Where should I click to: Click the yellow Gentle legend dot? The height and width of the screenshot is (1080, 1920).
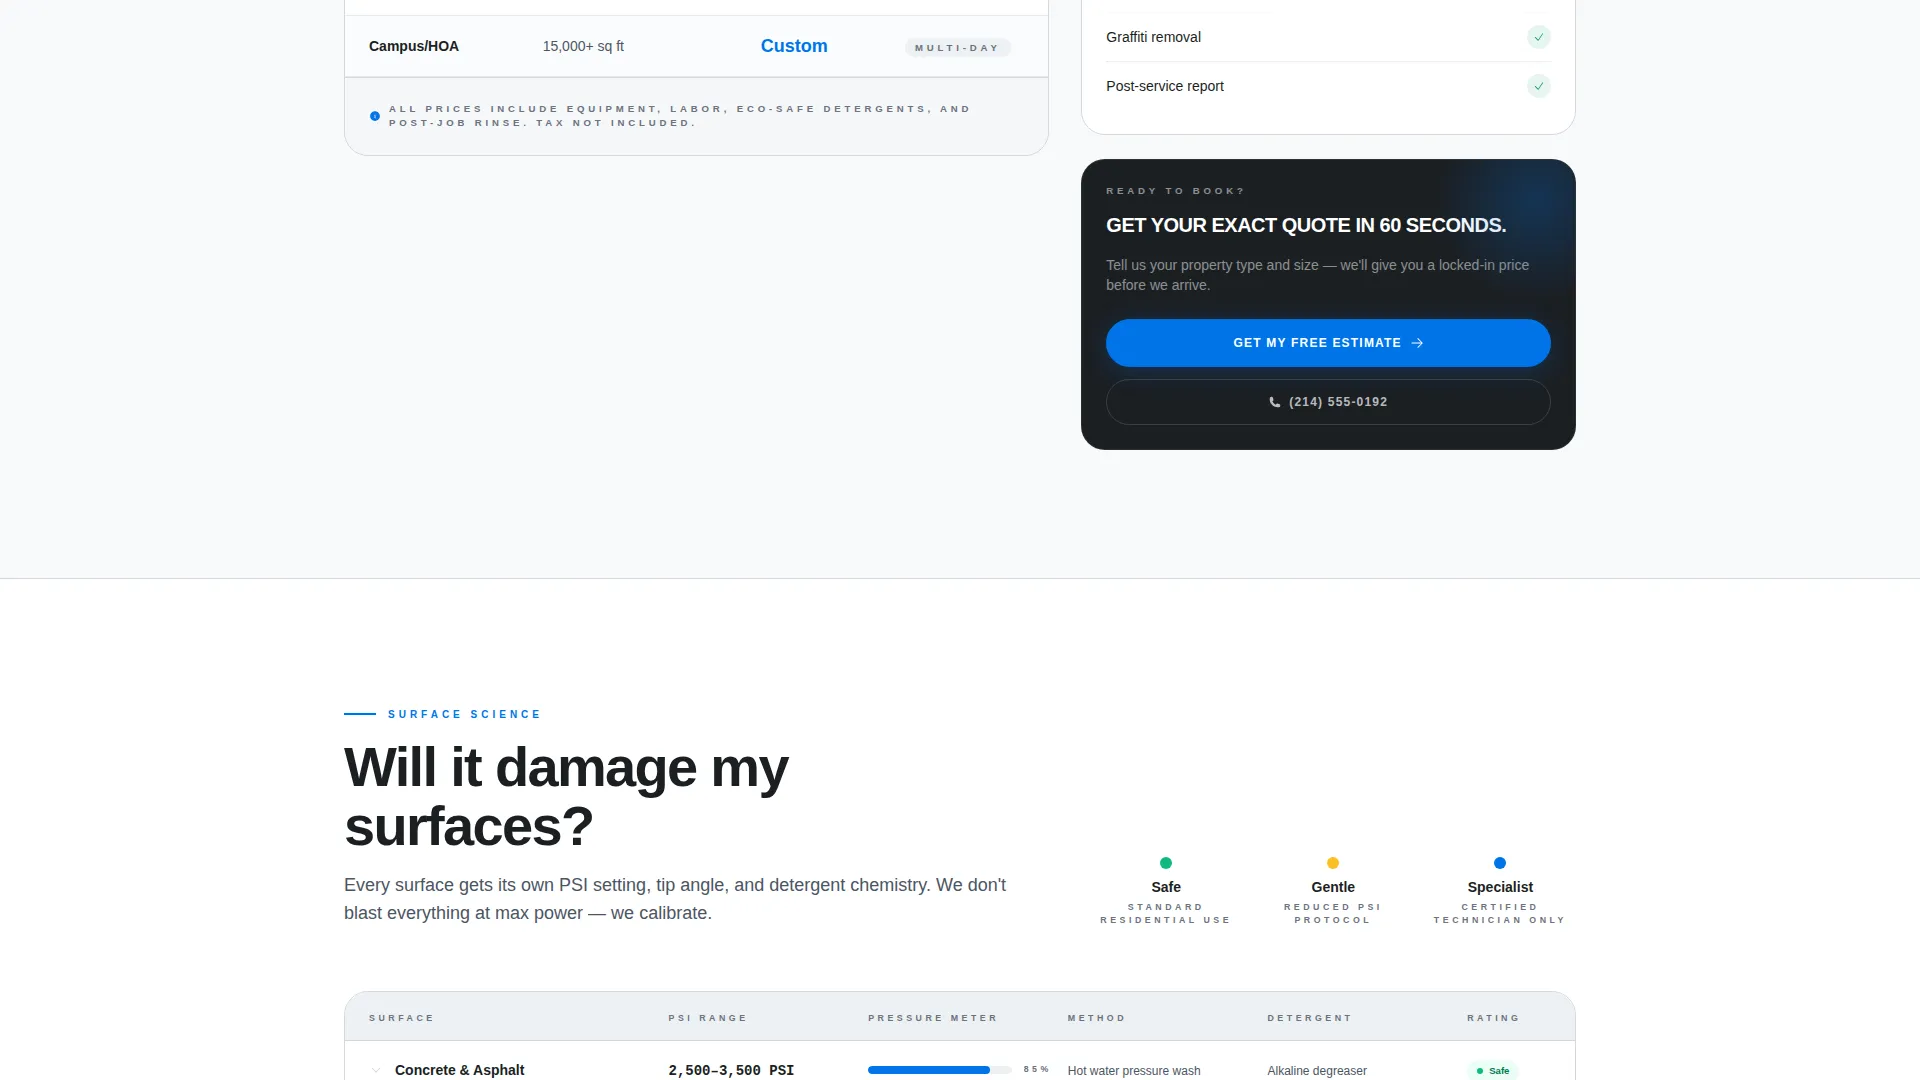[x=1333, y=863]
